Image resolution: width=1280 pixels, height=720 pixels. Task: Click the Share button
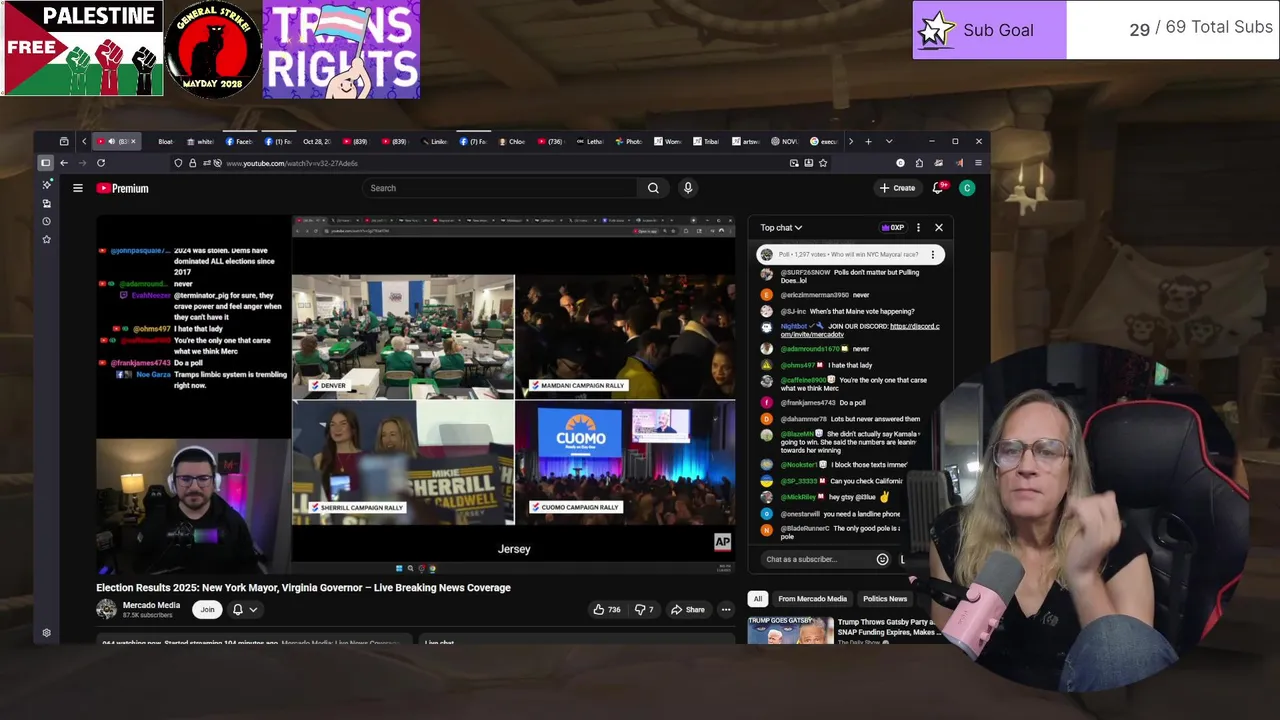[x=688, y=609]
